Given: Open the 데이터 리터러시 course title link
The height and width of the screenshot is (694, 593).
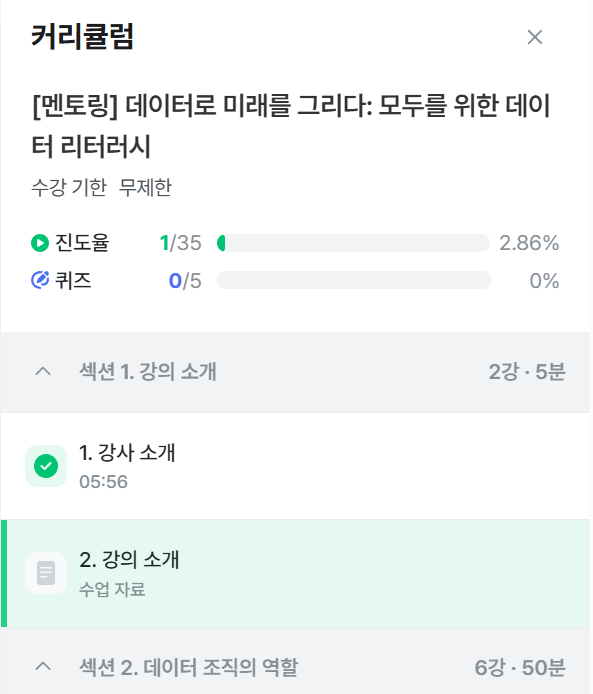Looking at the screenshot, I should point(290,126).
